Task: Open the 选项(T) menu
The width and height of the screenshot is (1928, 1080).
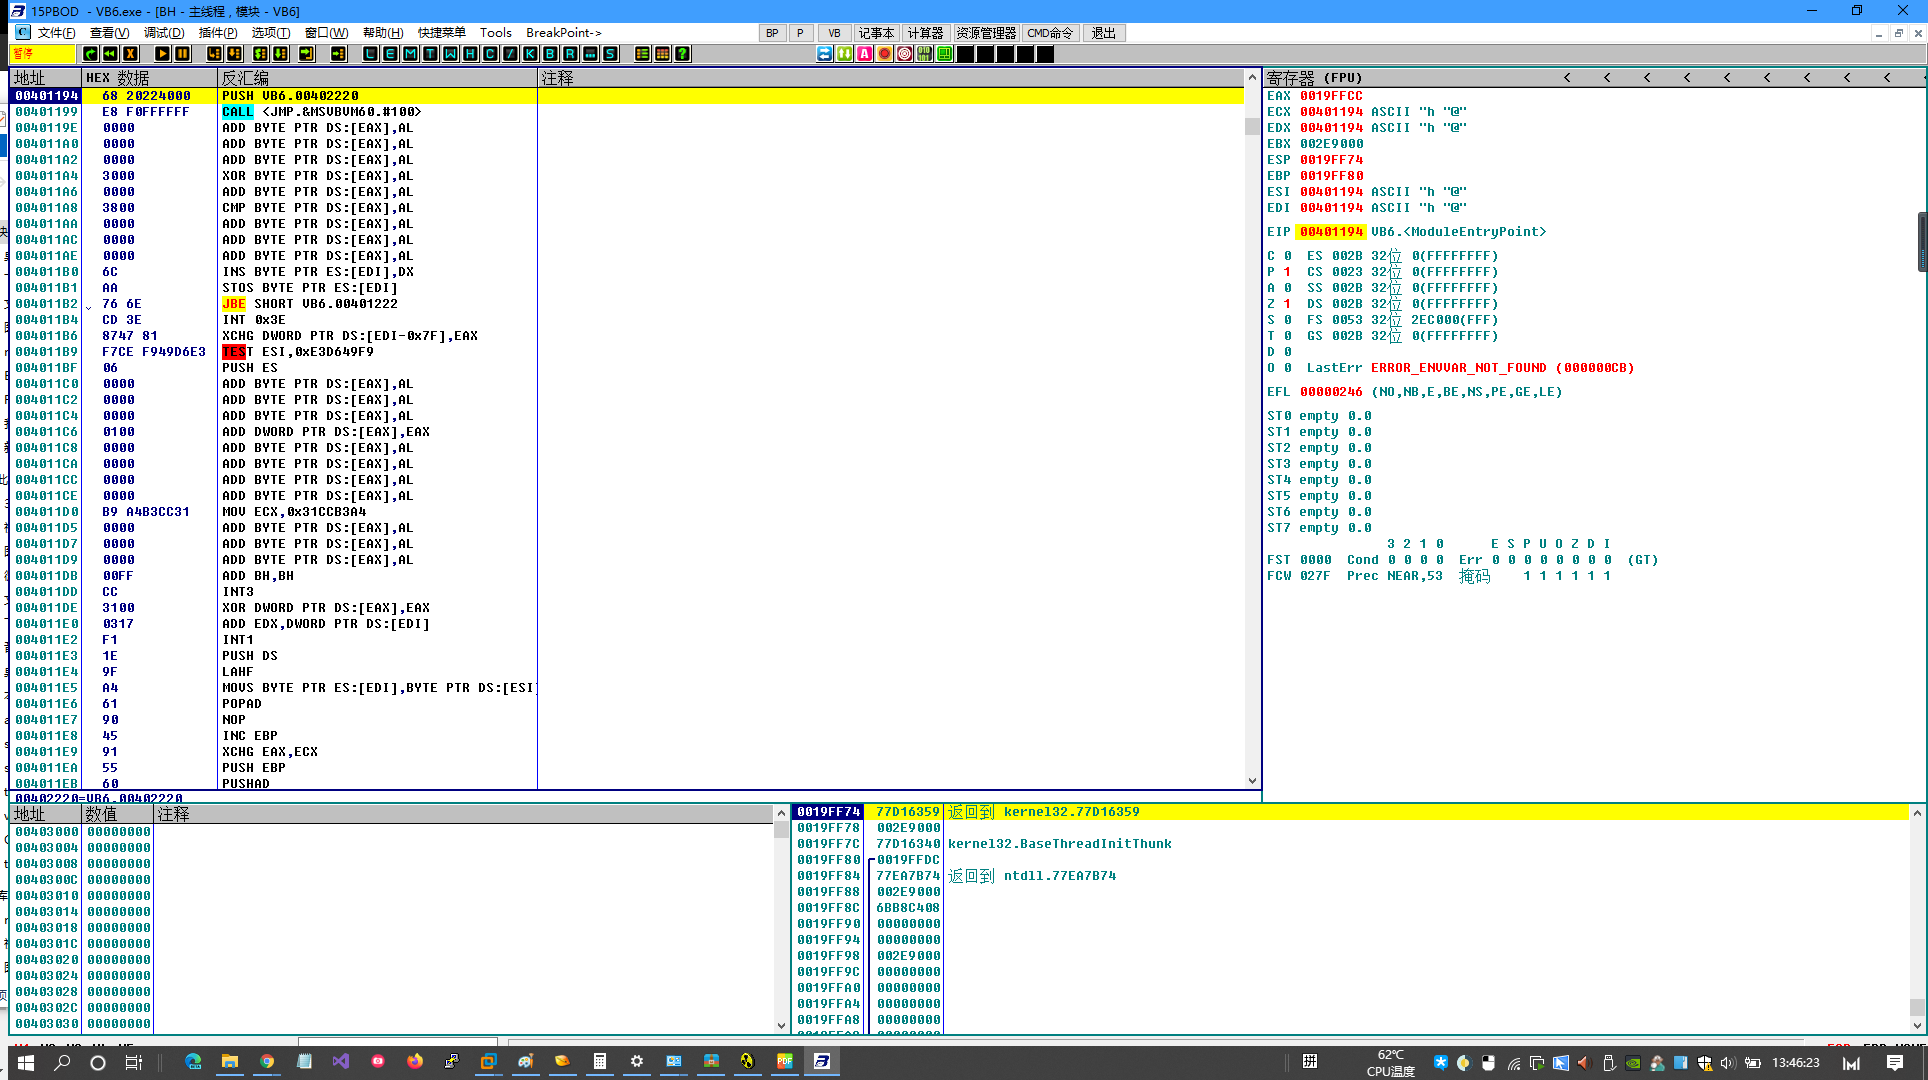Action: click(271, 33)
